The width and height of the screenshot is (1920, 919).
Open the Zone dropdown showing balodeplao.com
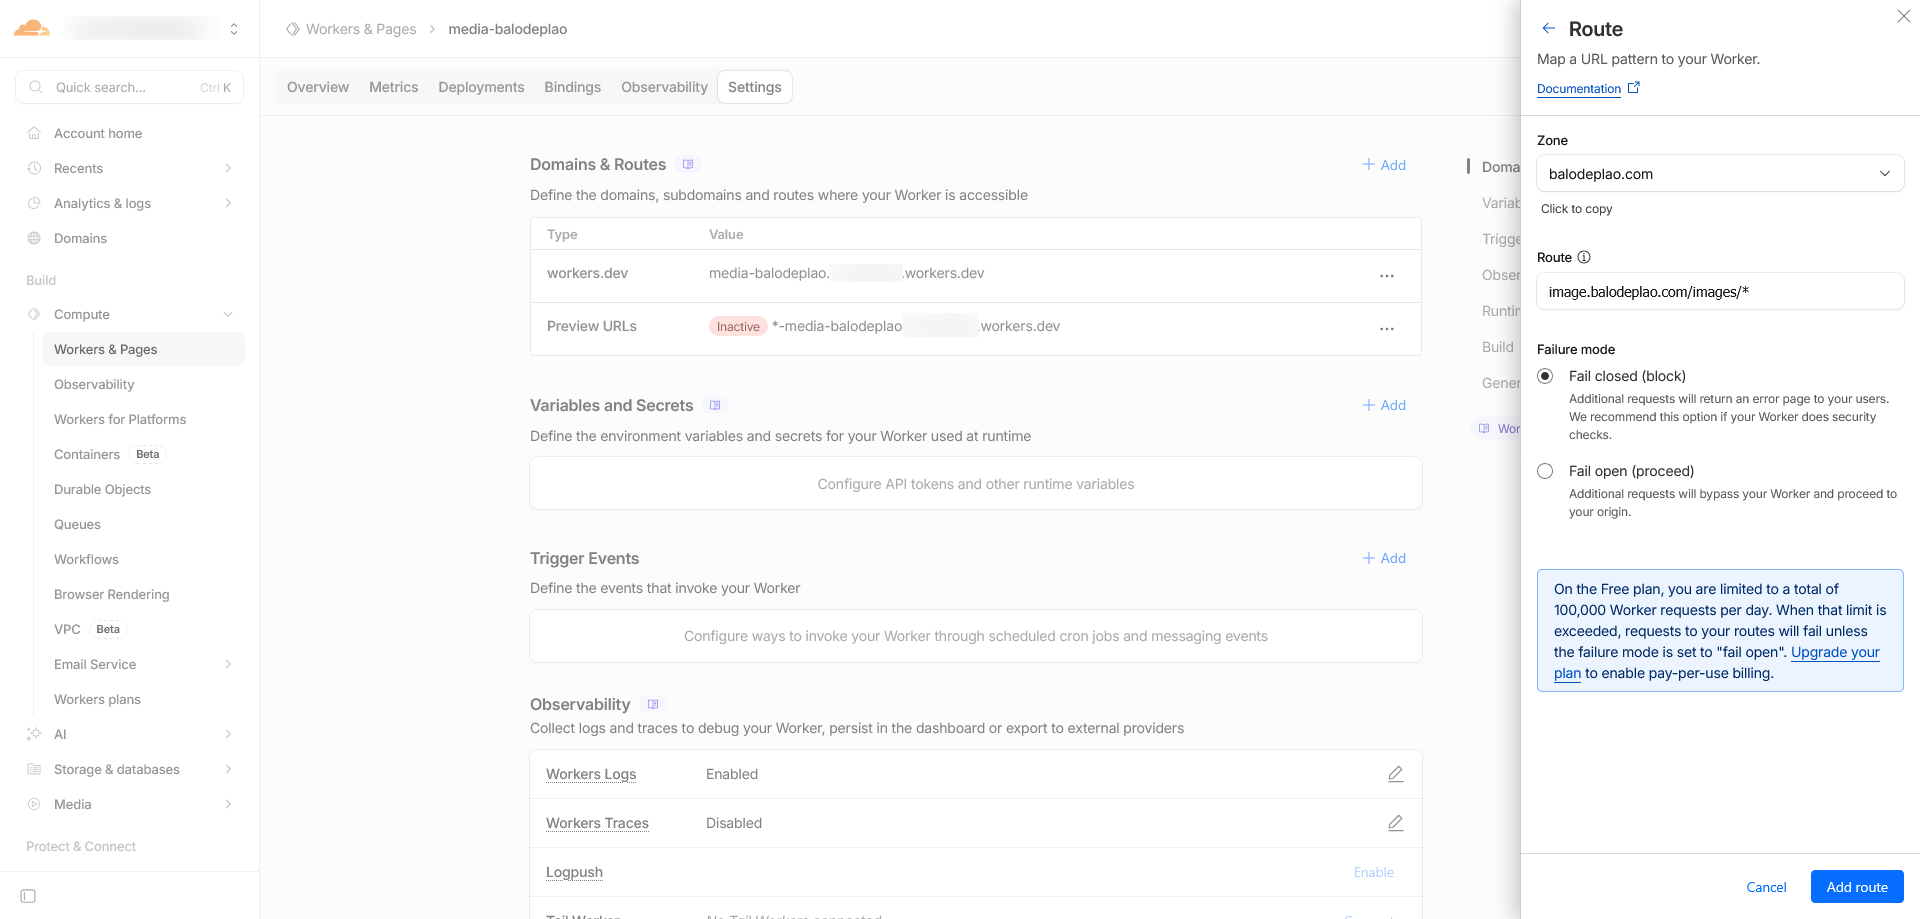[x=1719, y=174]
